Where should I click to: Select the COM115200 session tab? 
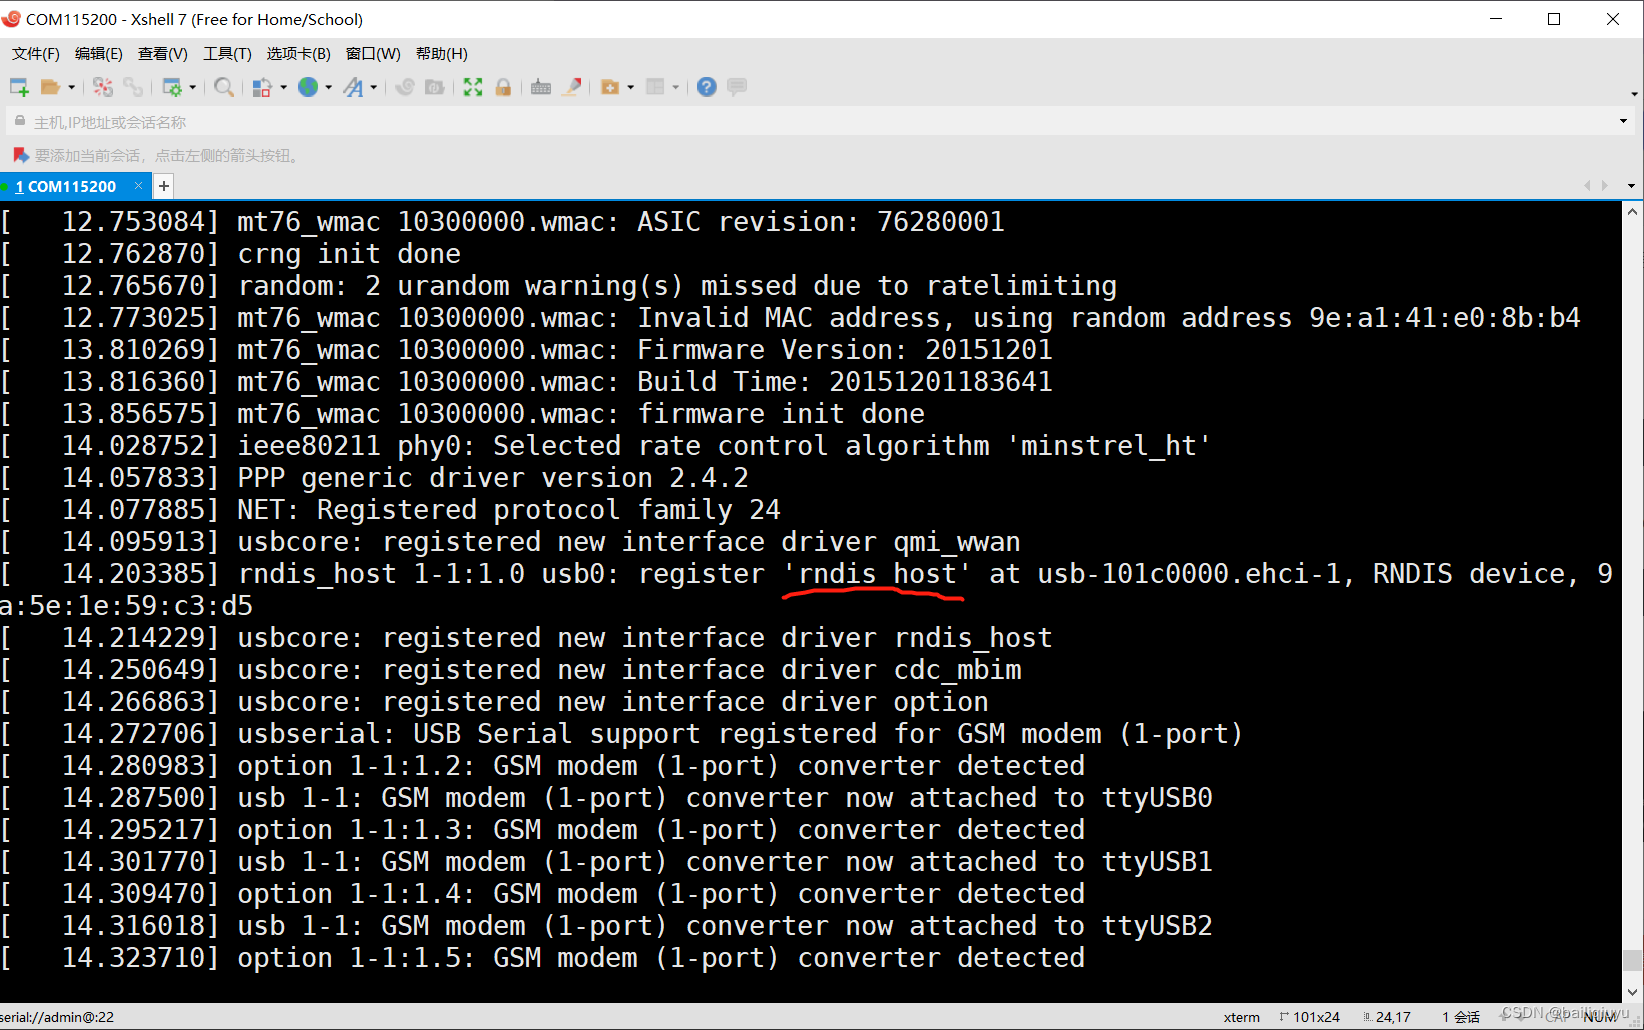[70, 186]
